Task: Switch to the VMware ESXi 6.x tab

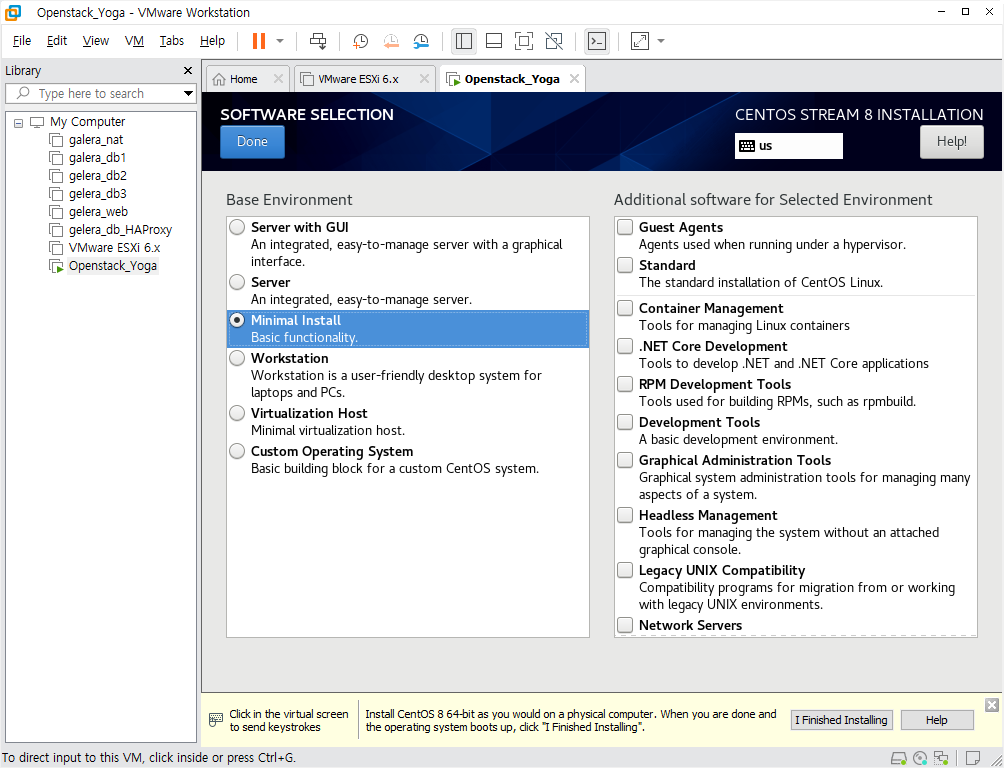Action: tap(359, 79)
